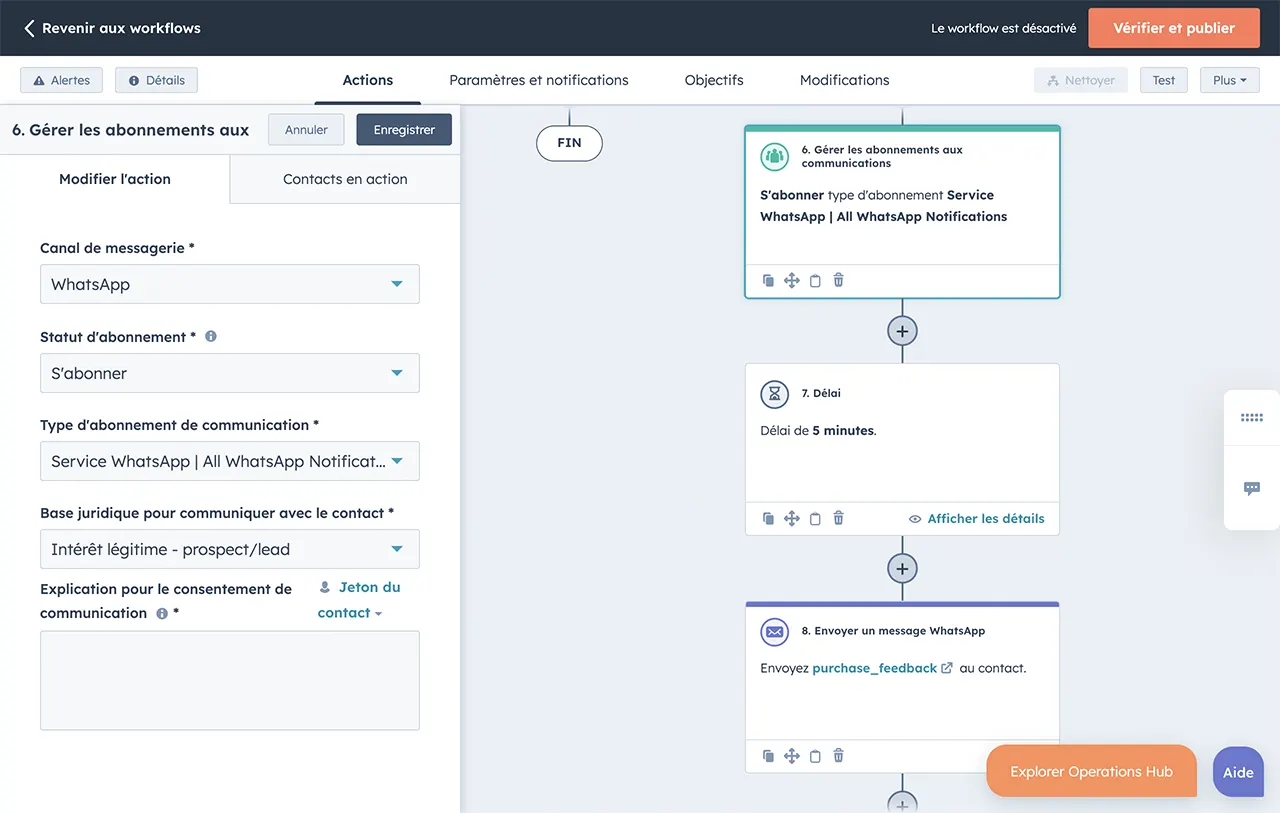The height and width of the screenshot is (813, 1280).
Task: Open the Canal de messagerie dropdown
Action: [230, 285]
